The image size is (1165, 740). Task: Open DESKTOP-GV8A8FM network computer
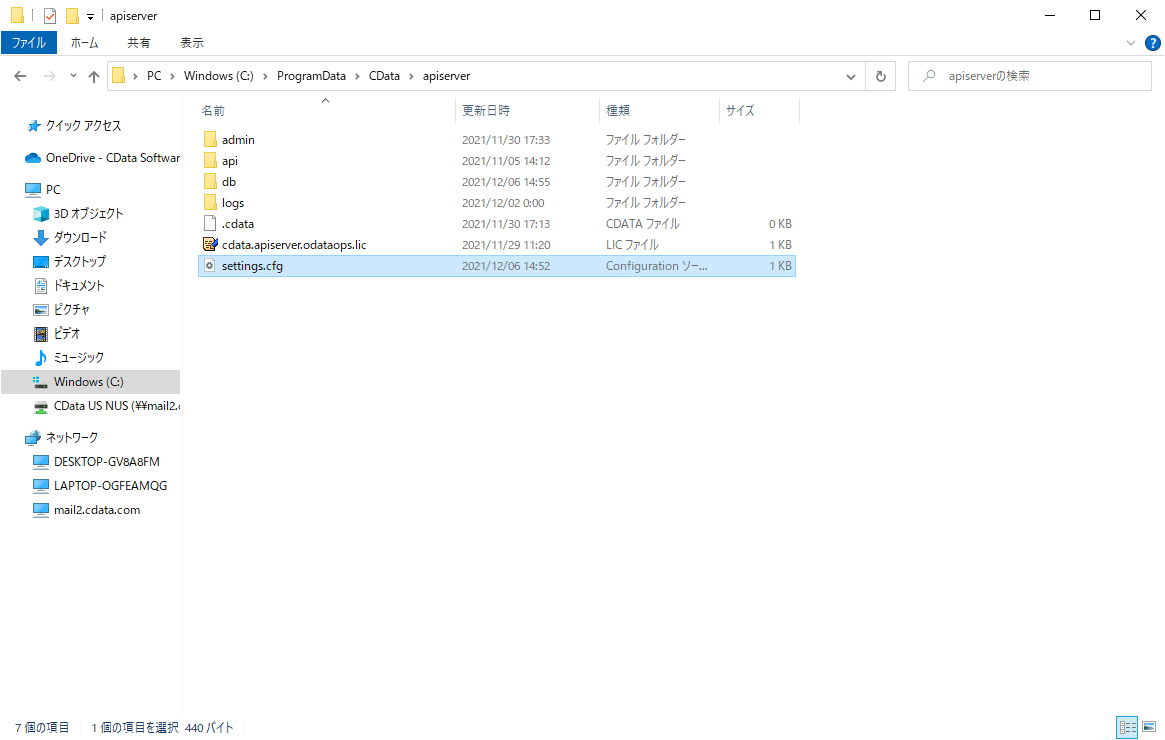tap(106, 461)
